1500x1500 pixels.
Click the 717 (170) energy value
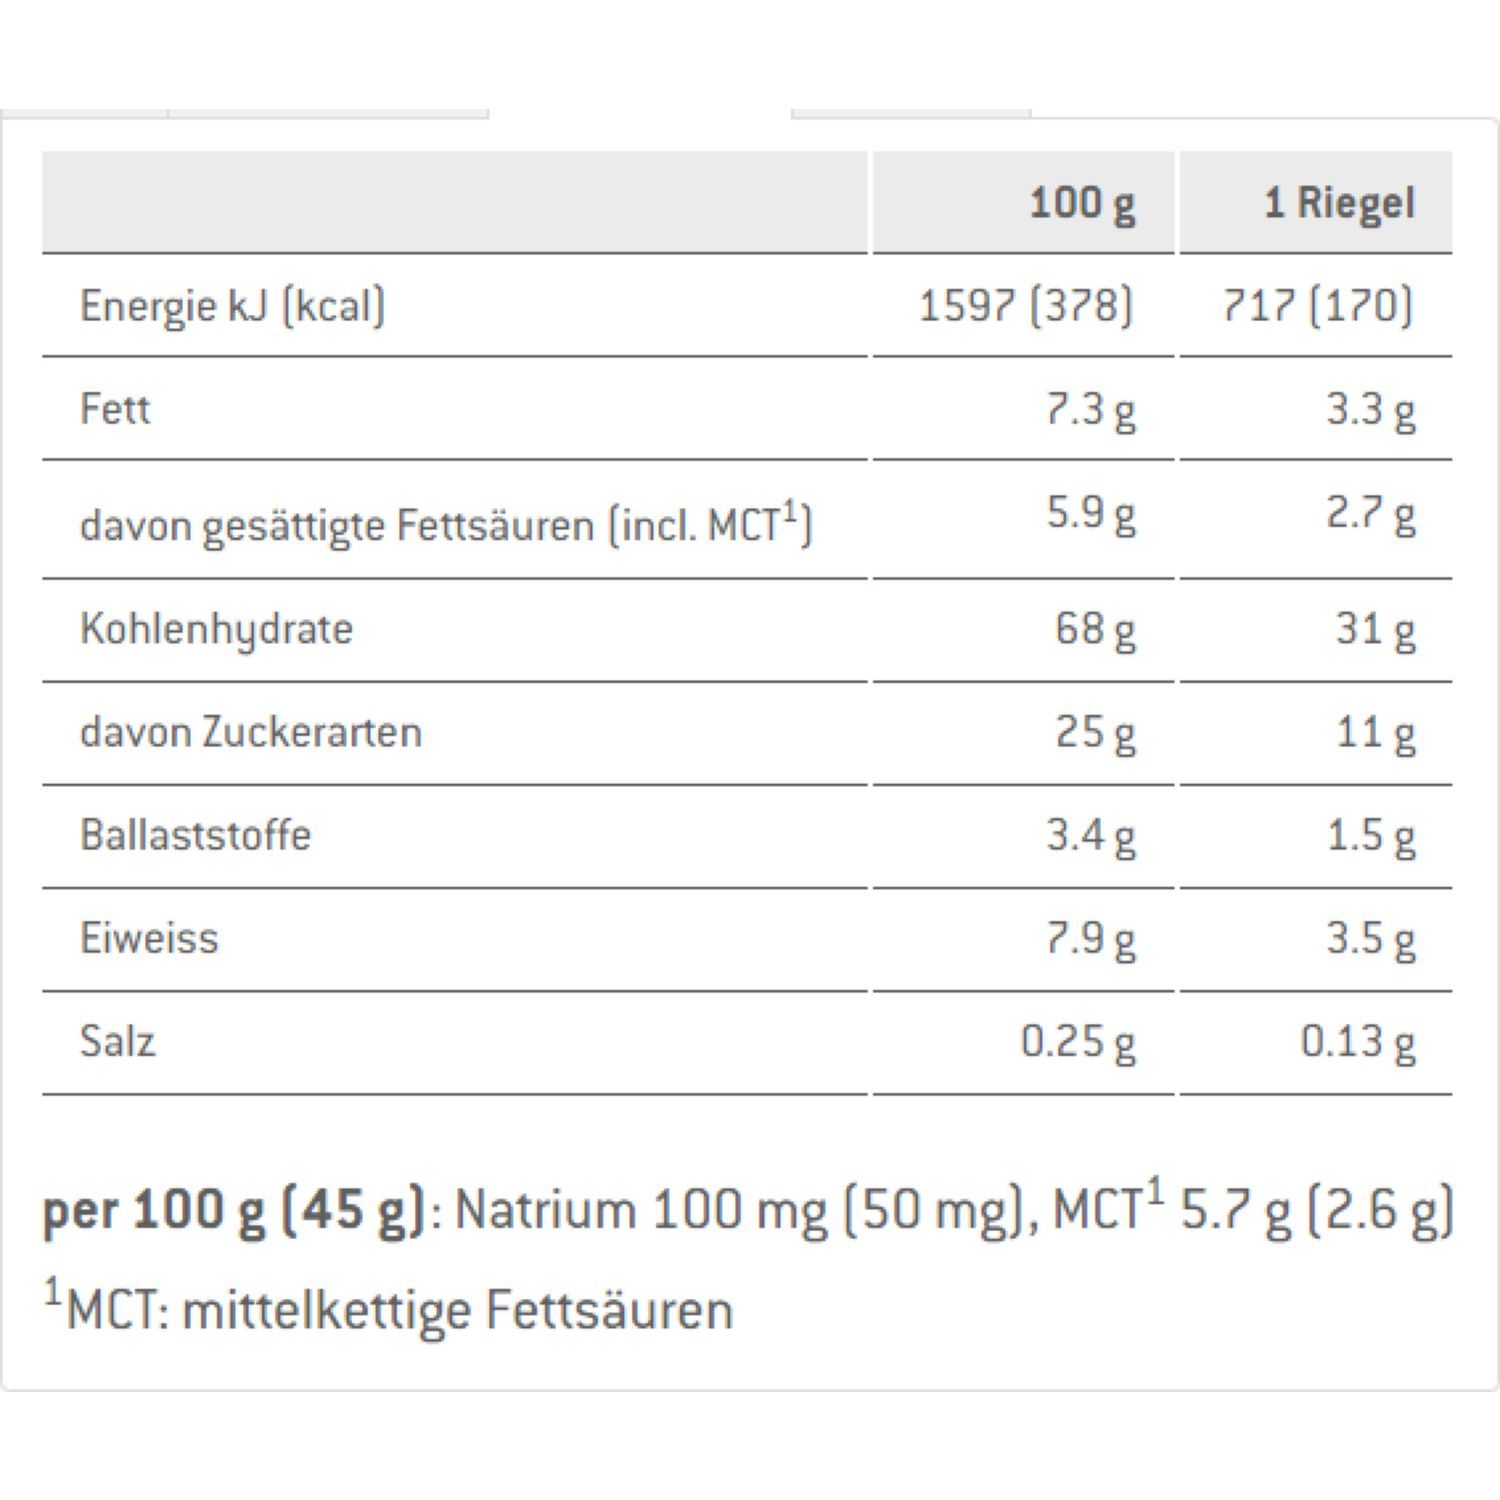pos(1317,306)
